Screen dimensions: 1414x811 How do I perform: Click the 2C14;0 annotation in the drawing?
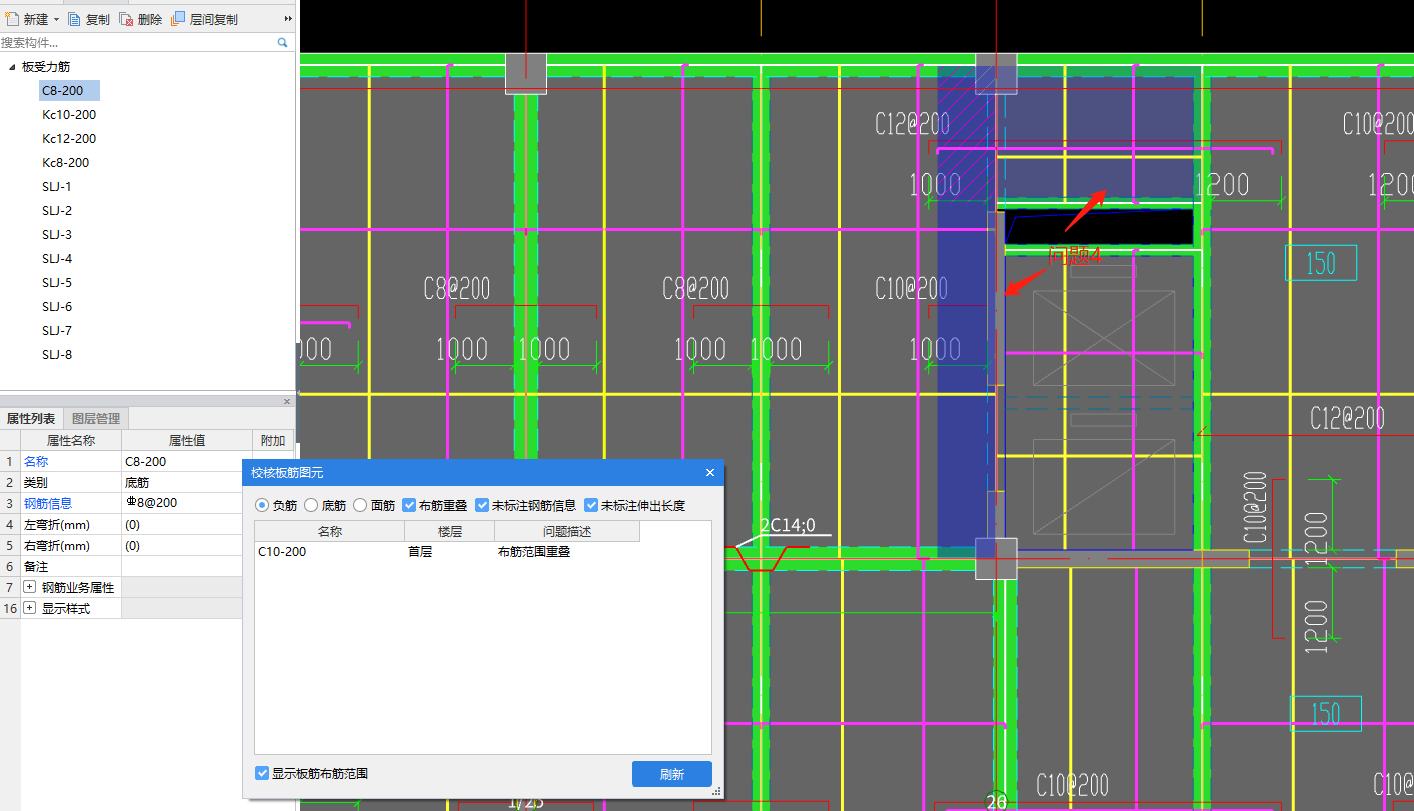[x=788, y=525]
